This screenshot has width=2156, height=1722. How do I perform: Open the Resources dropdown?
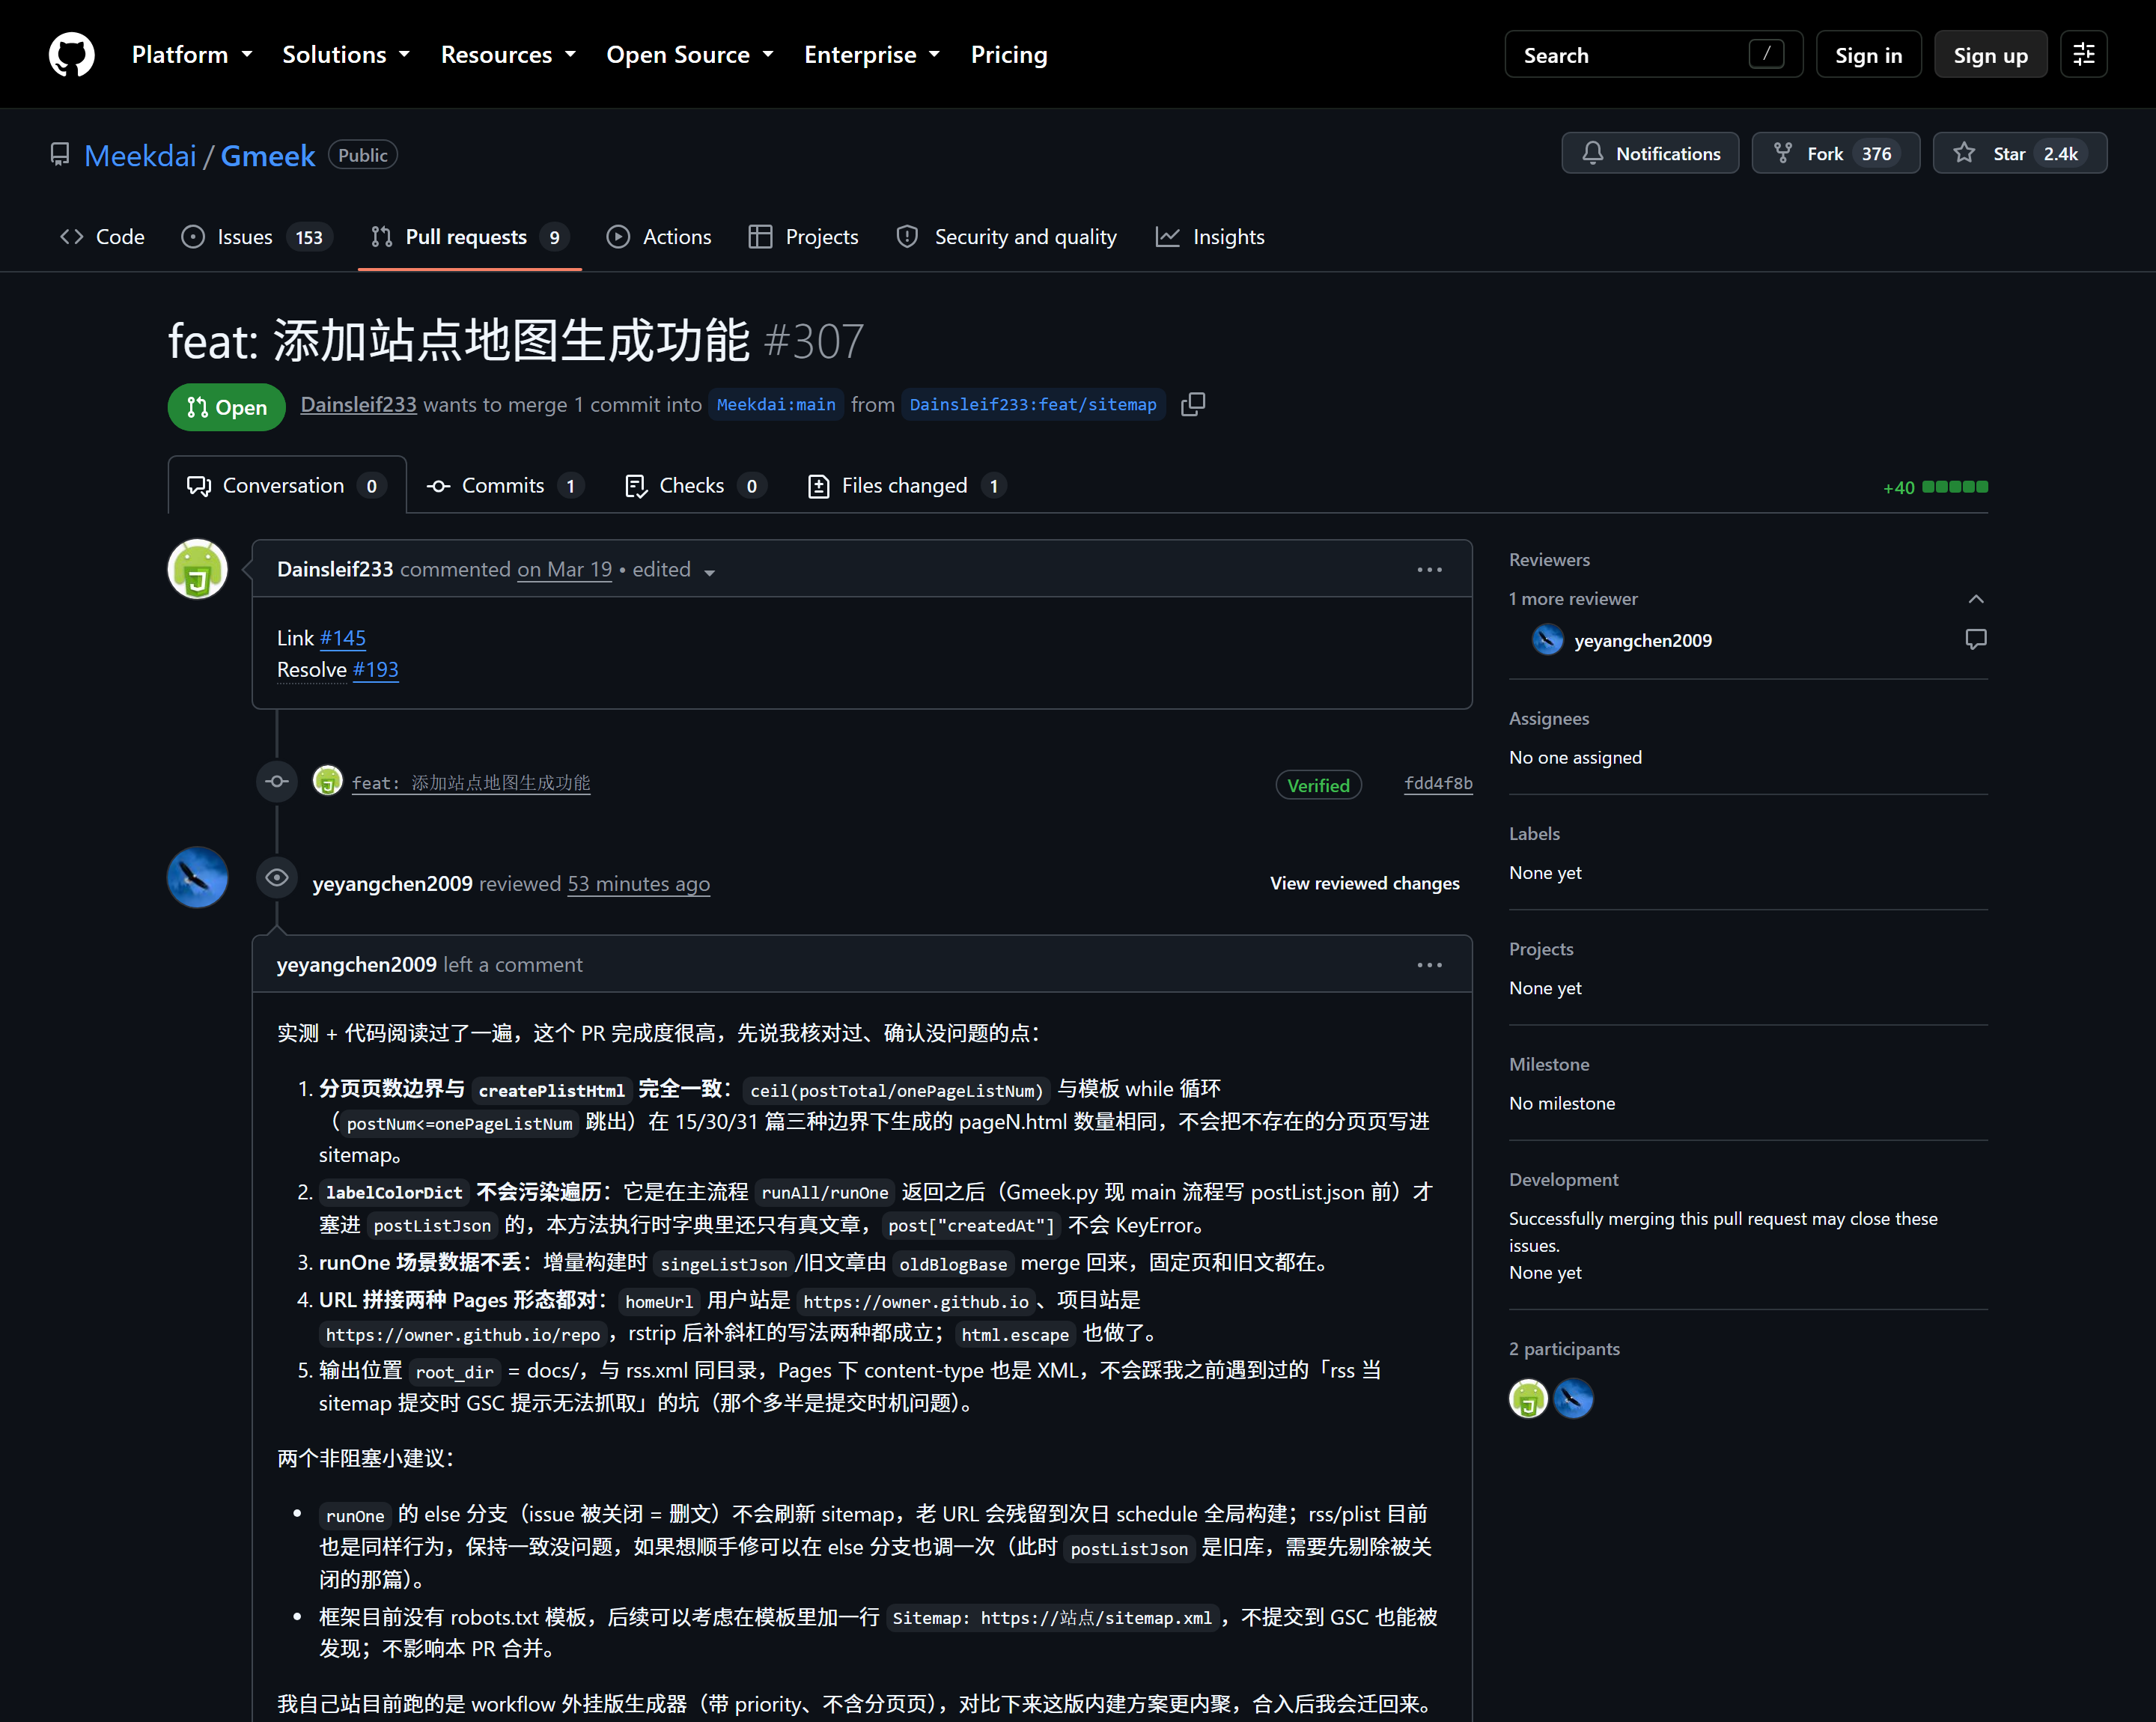508,54
